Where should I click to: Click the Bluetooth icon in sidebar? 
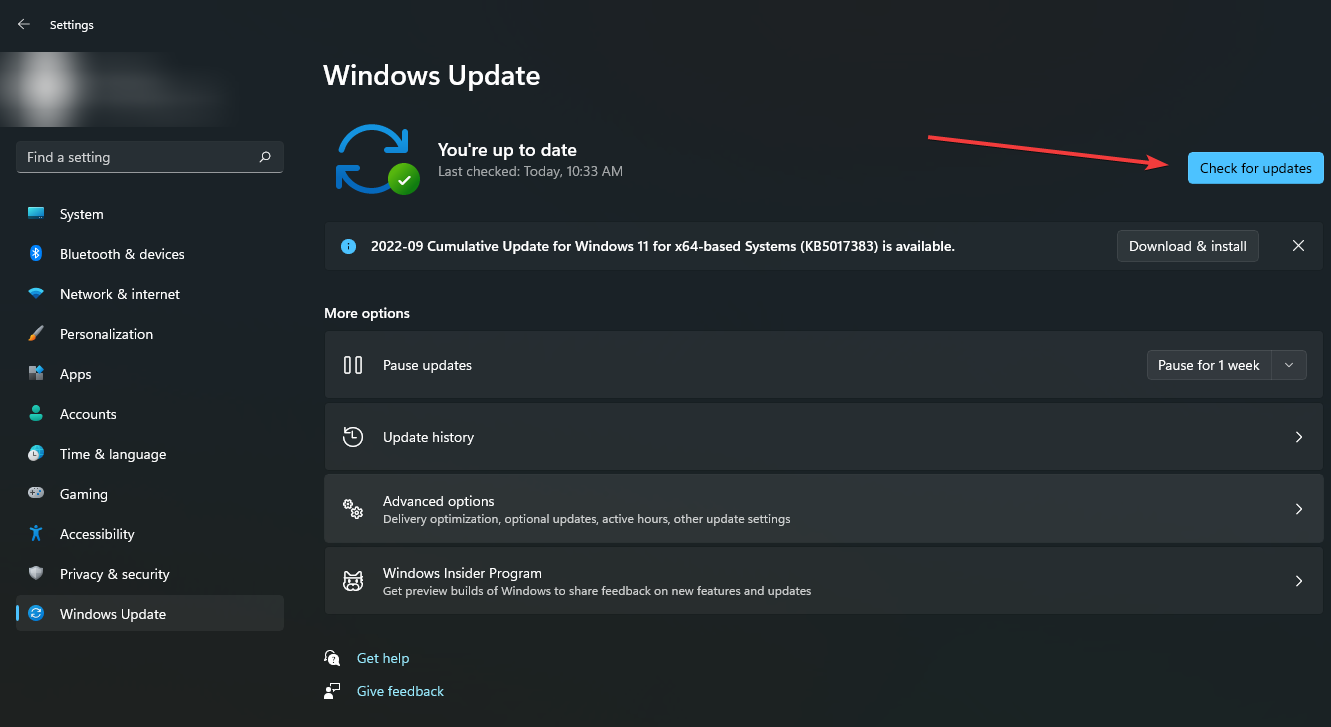click(x=36, y=254)
